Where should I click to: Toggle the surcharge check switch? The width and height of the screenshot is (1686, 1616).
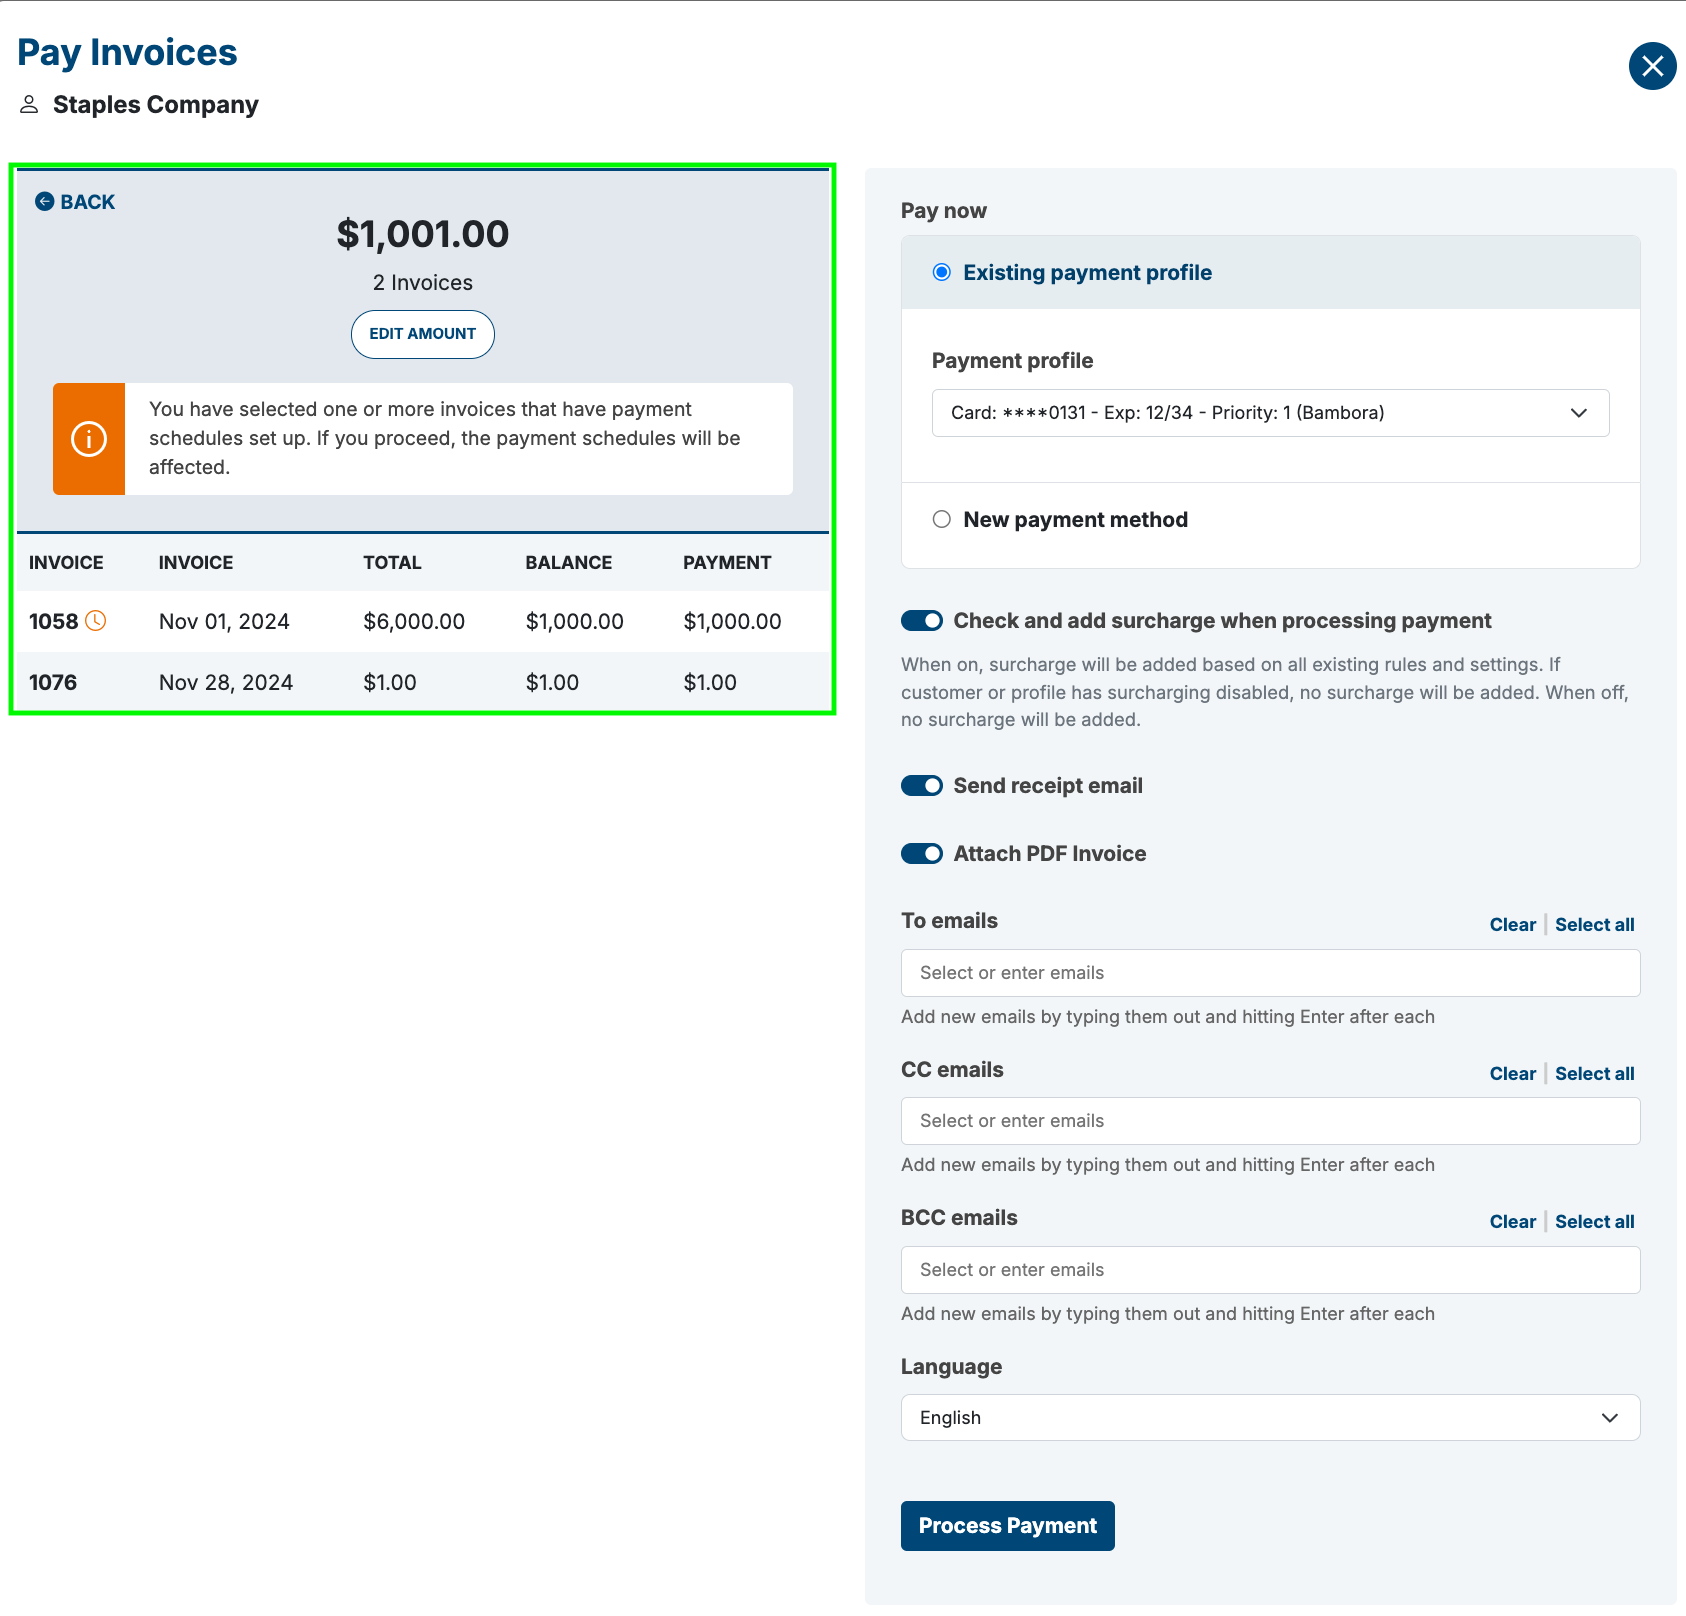[x=922, y=621]
